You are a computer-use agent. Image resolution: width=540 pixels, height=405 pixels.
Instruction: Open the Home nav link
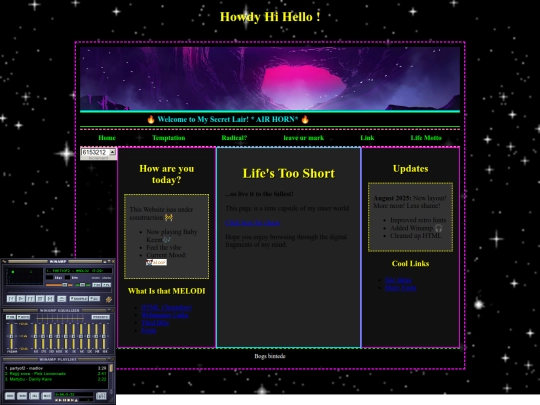click(x=107, y=138)
